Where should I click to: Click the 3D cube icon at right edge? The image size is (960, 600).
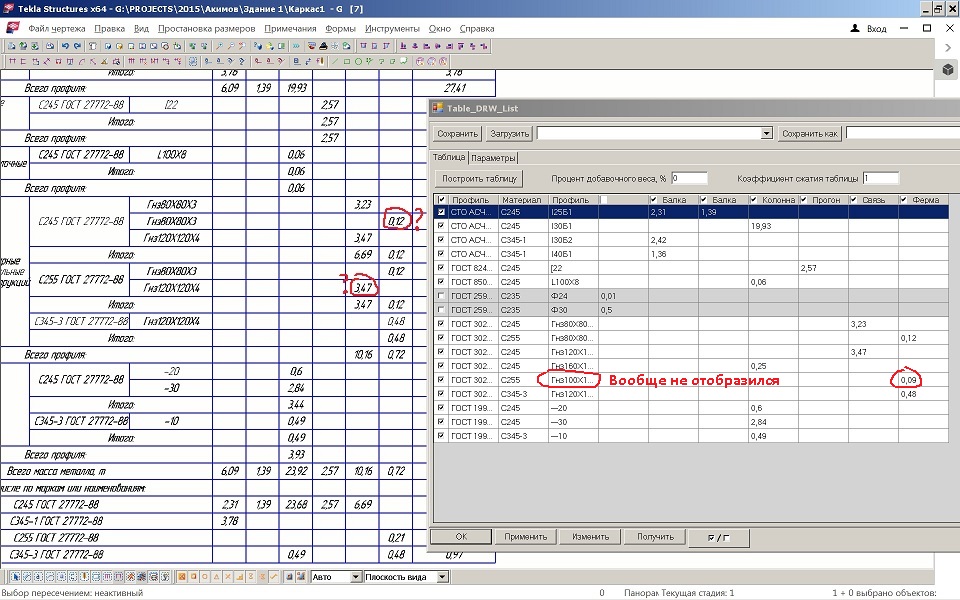(947, 70)
